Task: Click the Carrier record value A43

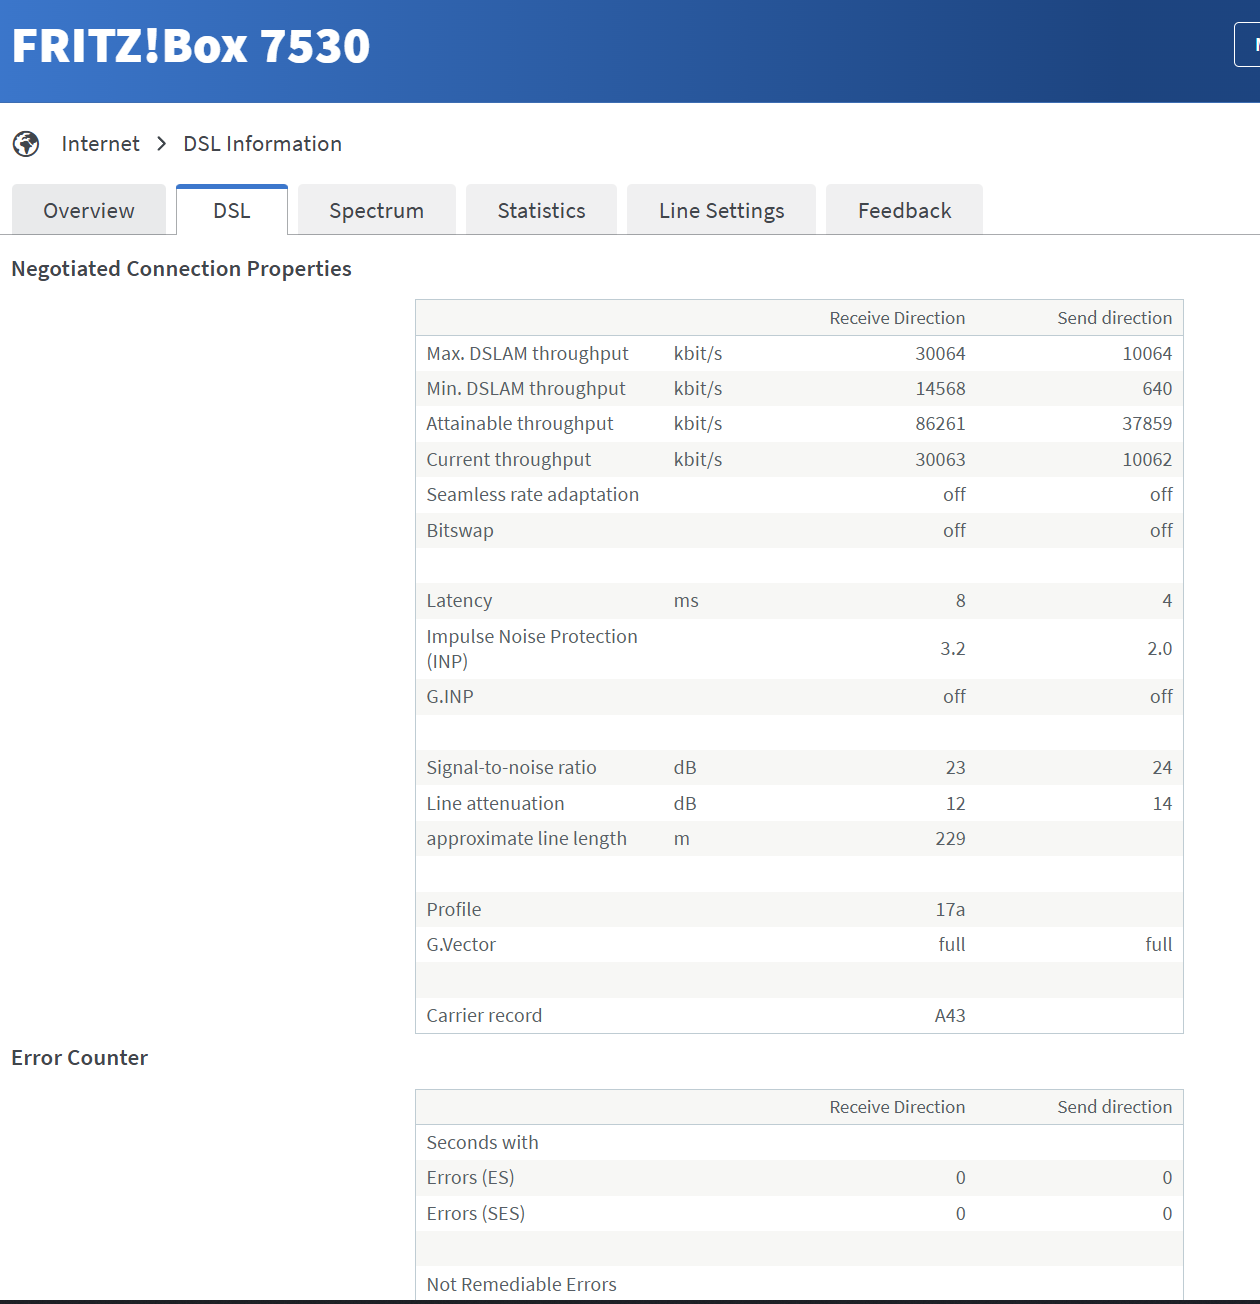Action: pos(950,1016)
